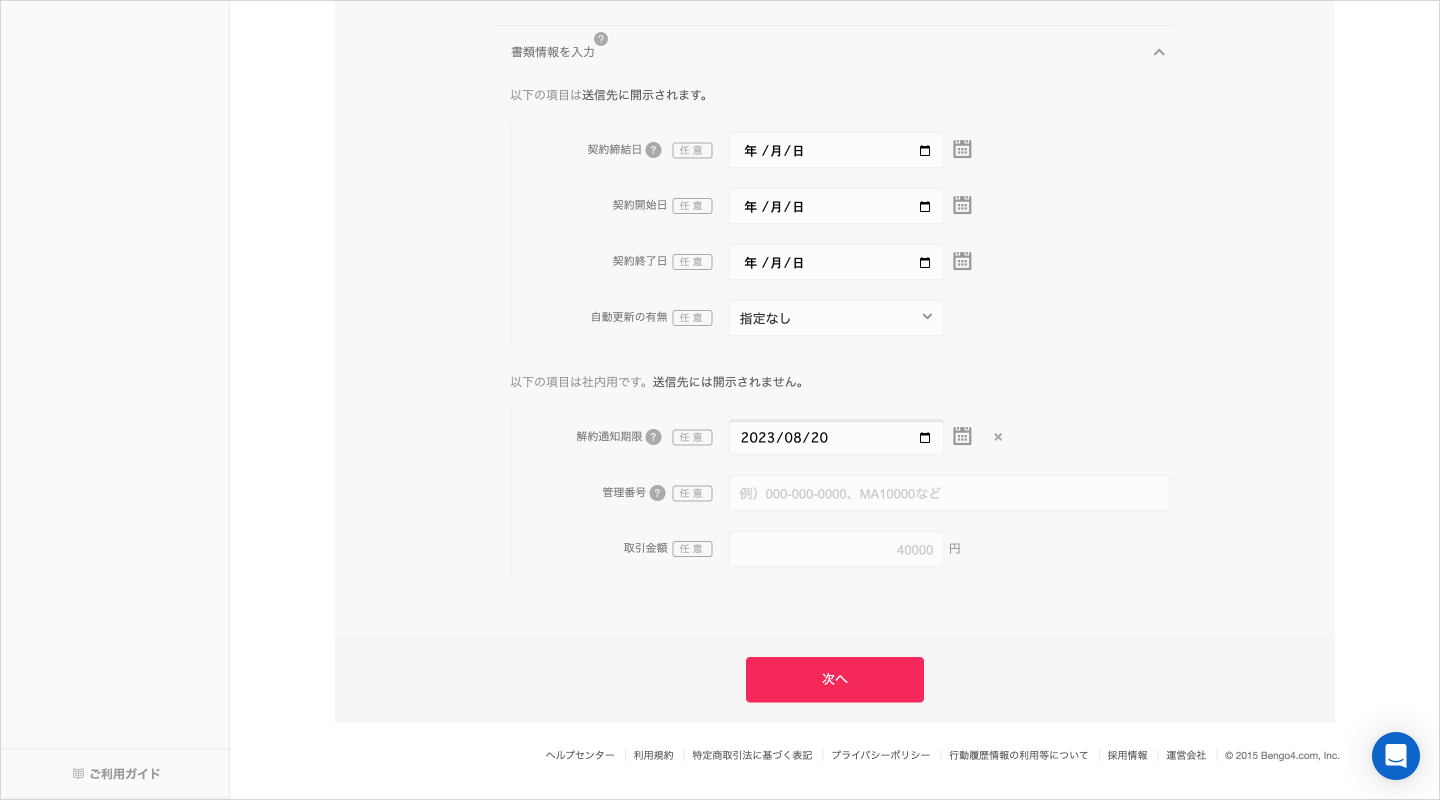This screenshot has width=1440, height=800.
Task: Focus the 契約締結日 date field
Action: pos(836,150)
